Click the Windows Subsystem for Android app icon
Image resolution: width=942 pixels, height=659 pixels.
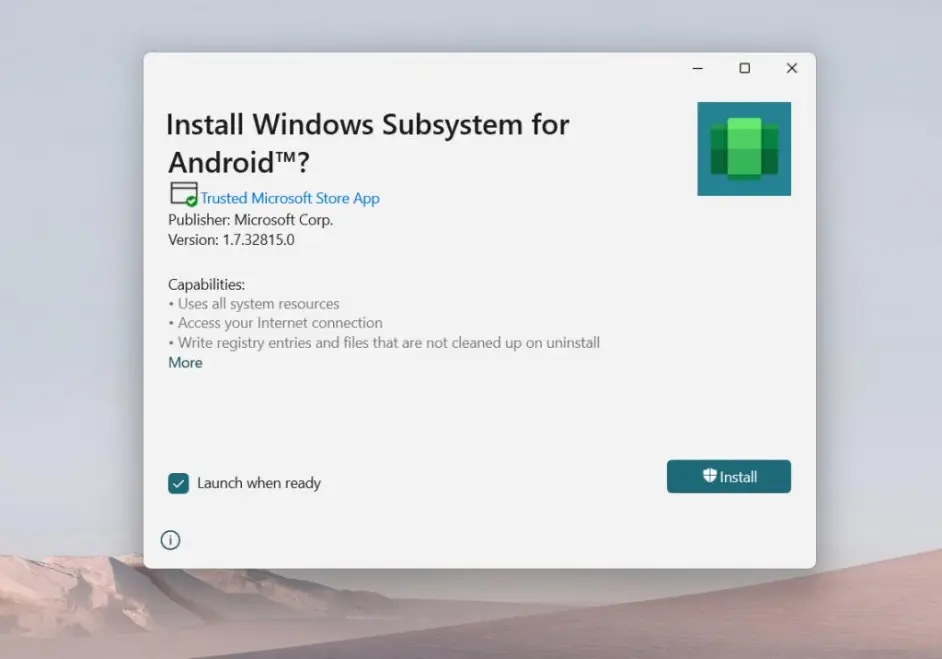point(744,148)
